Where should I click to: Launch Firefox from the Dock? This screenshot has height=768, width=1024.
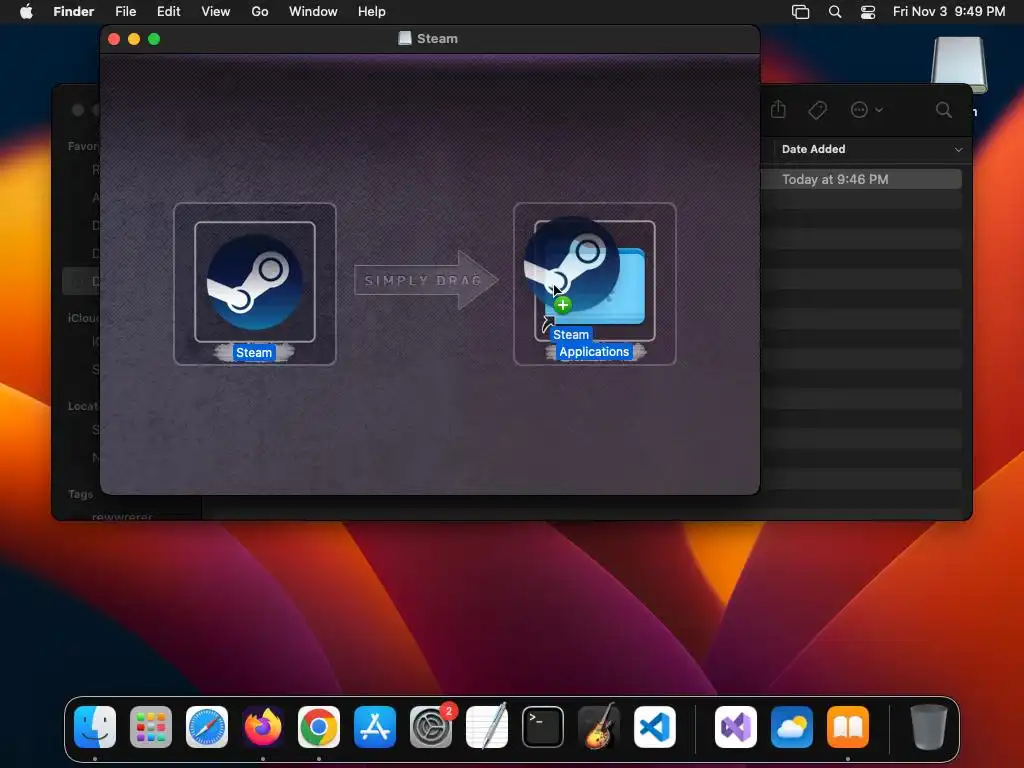click(x=263, y=727)
